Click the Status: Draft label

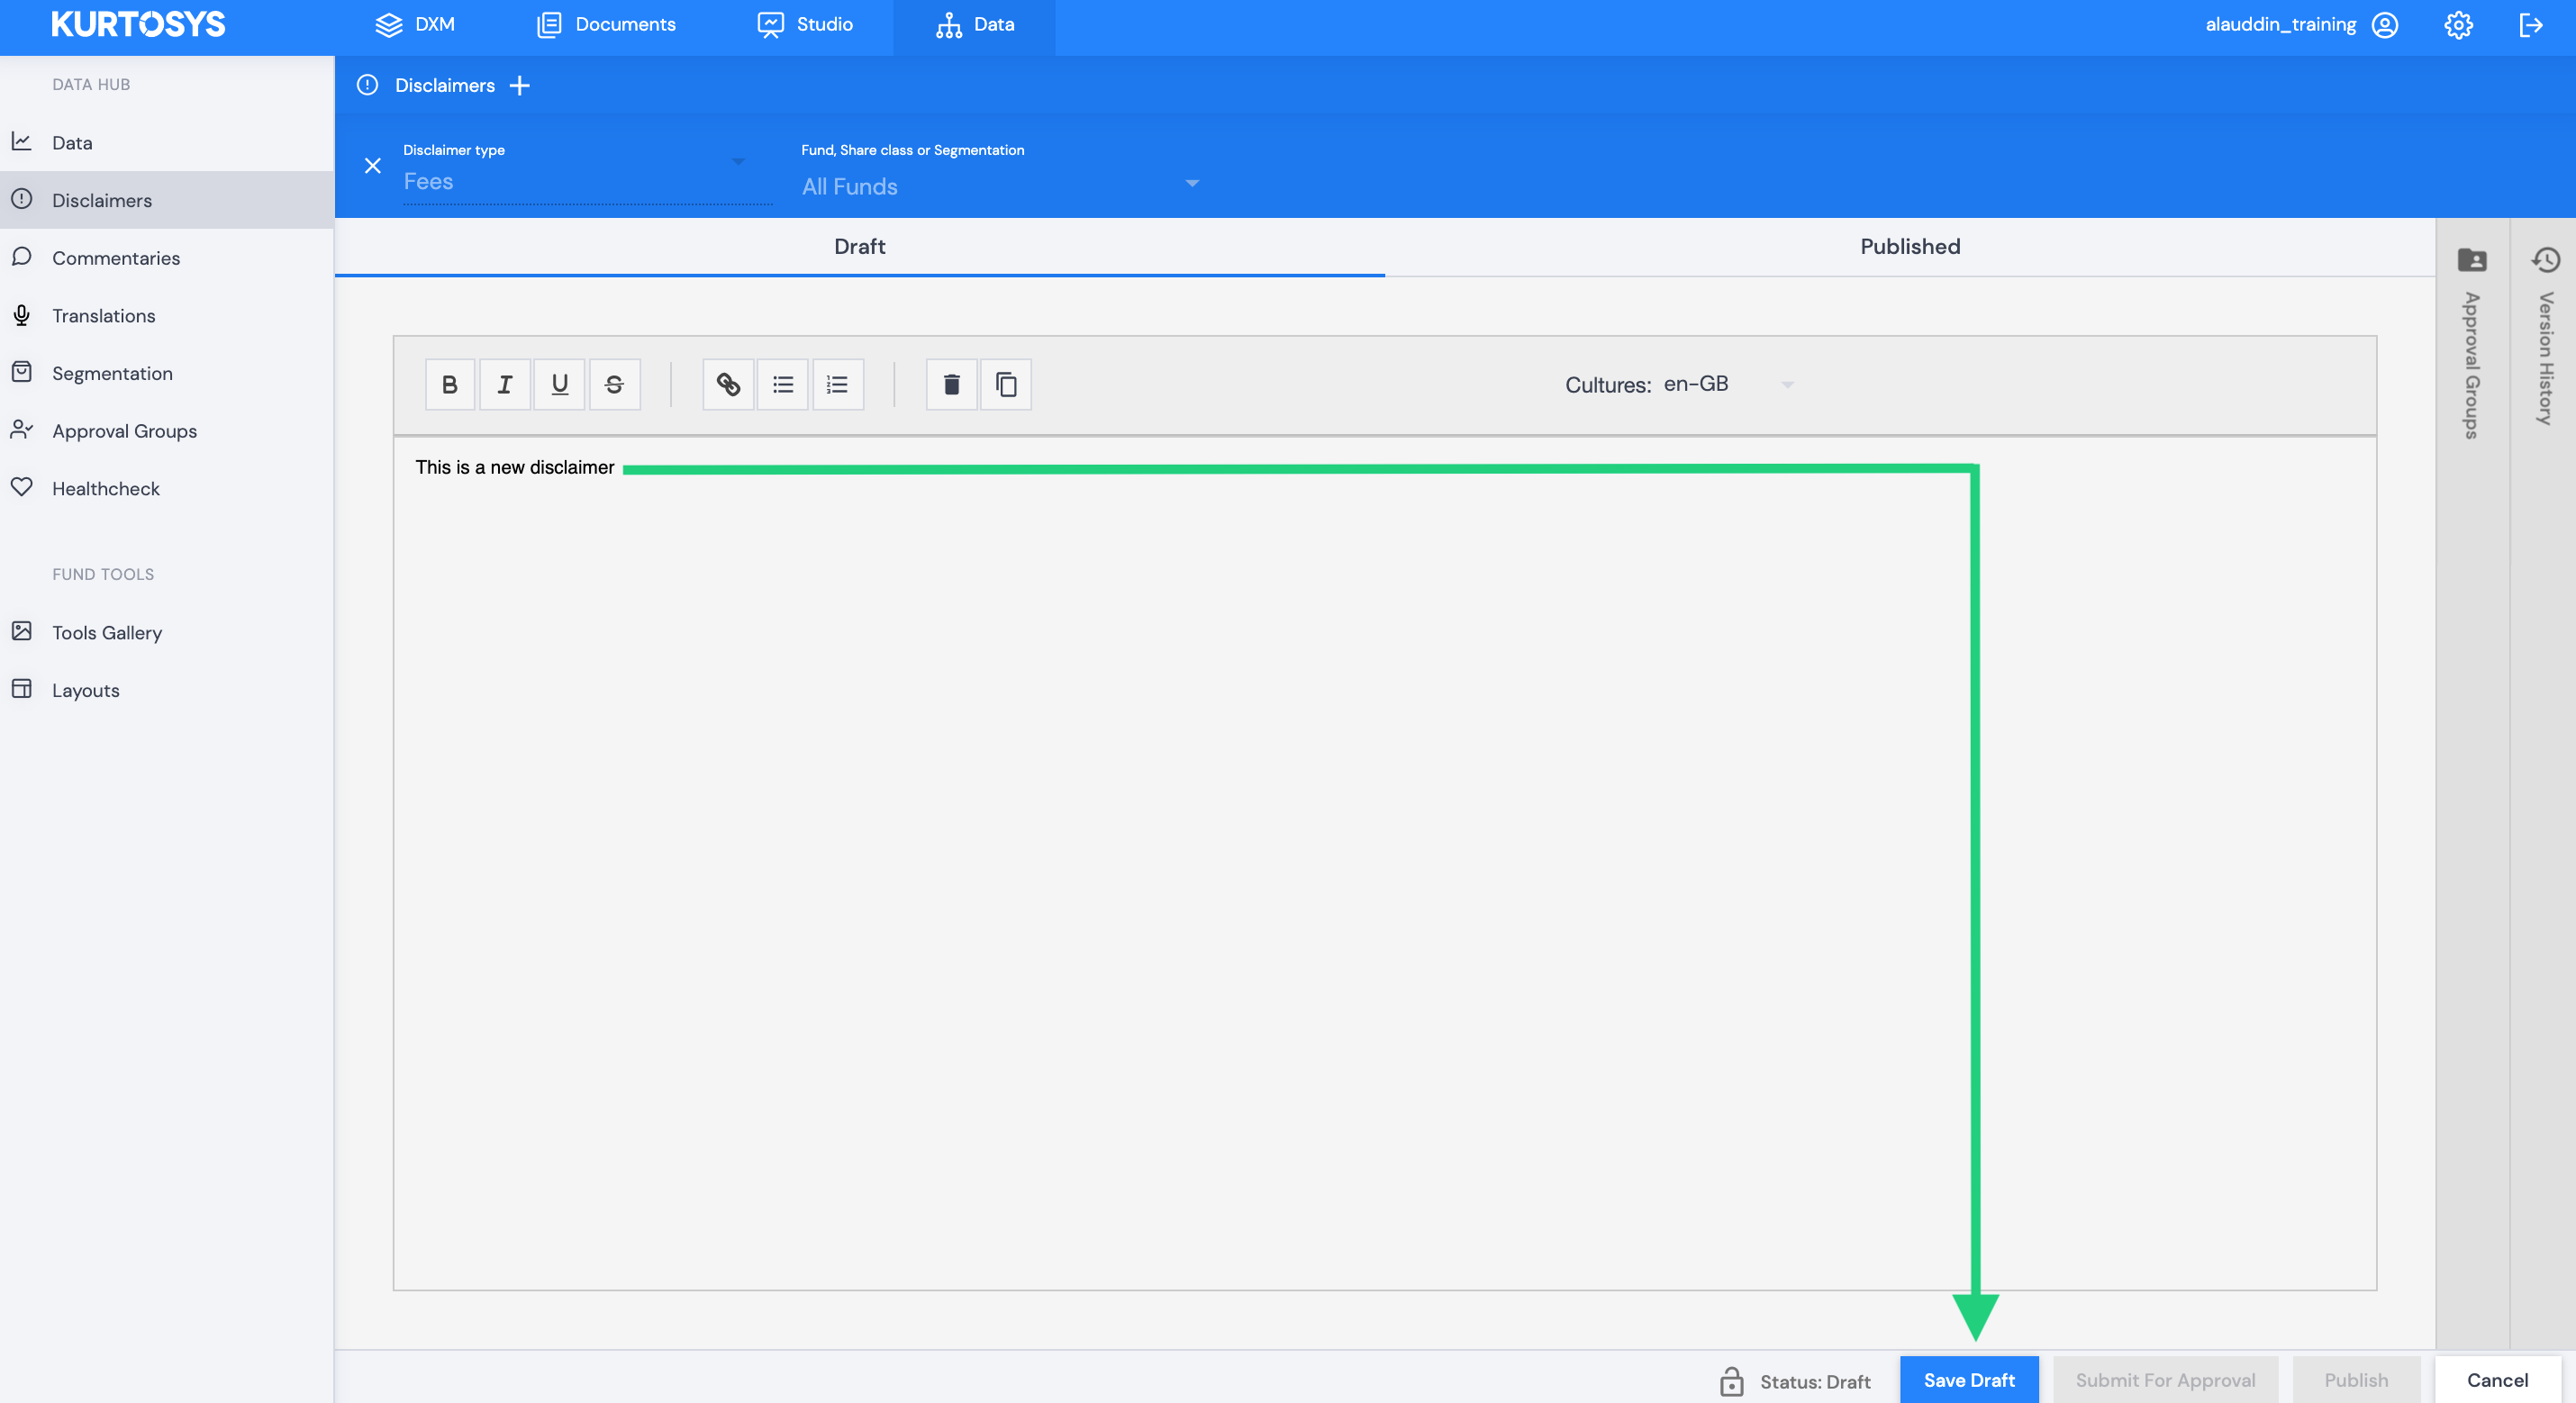pos(1815,1381)
